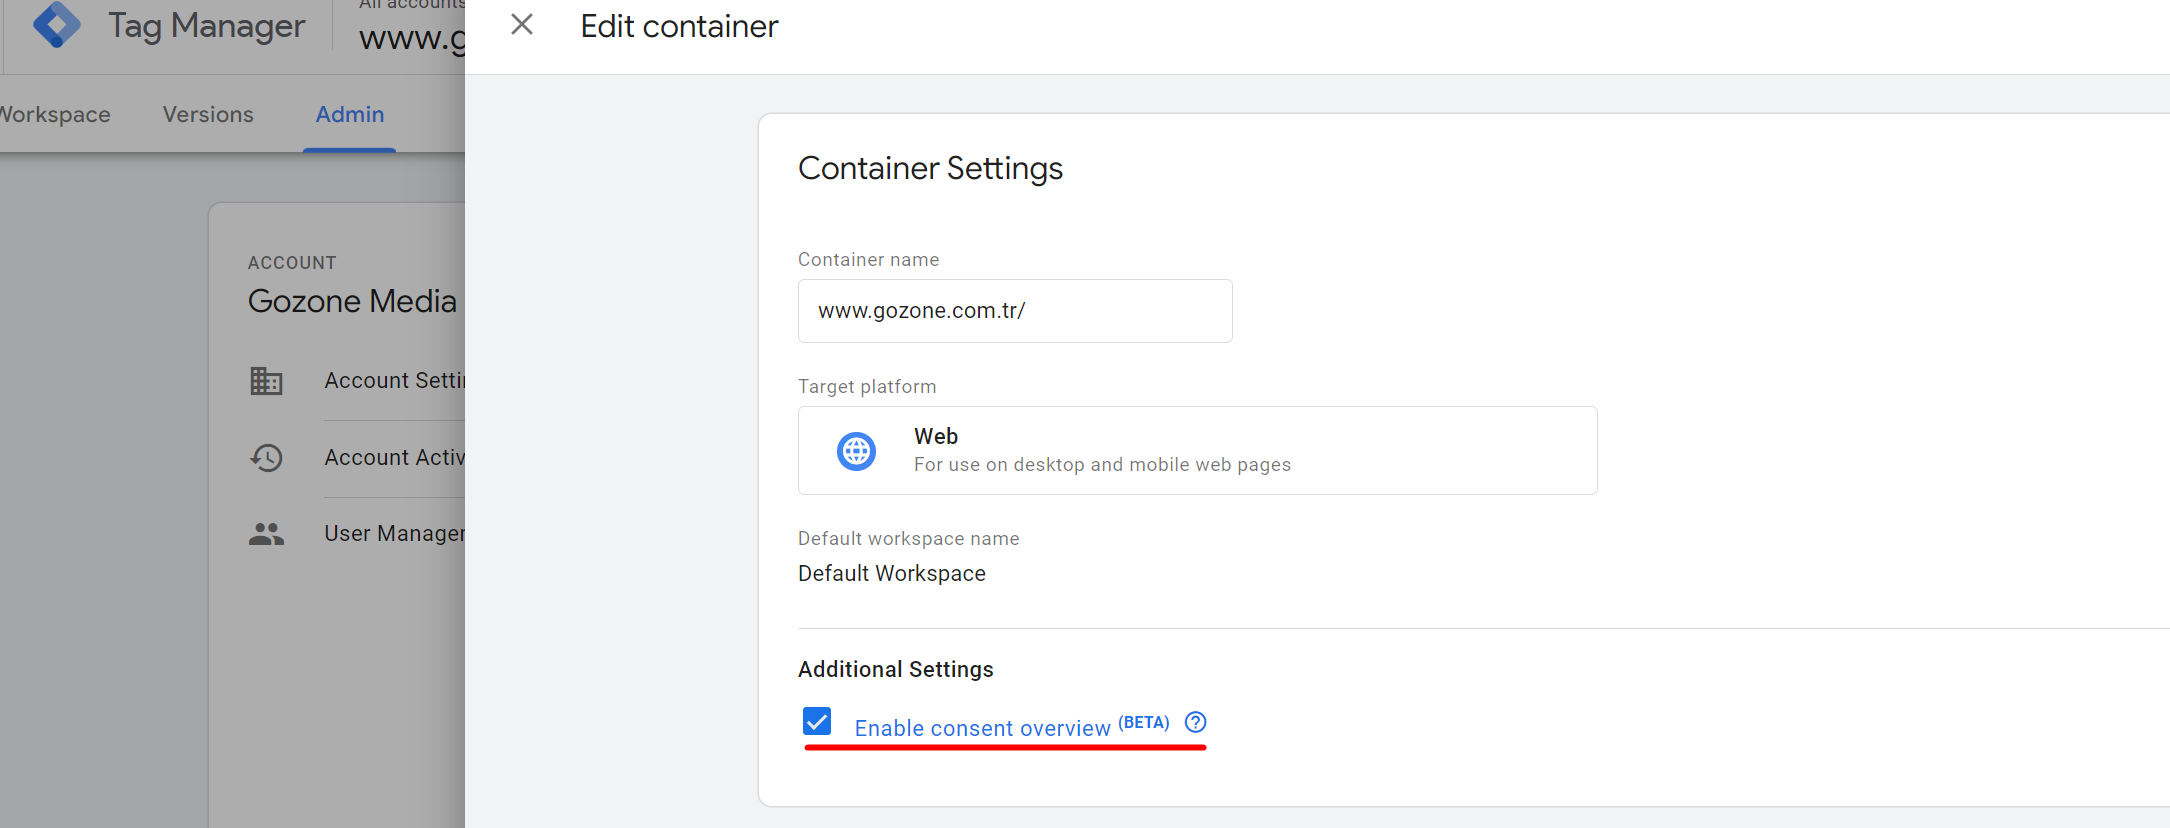The image size is (2170, 828).
Task: Open User Management menu entry
Action: [x=394, y=534]
